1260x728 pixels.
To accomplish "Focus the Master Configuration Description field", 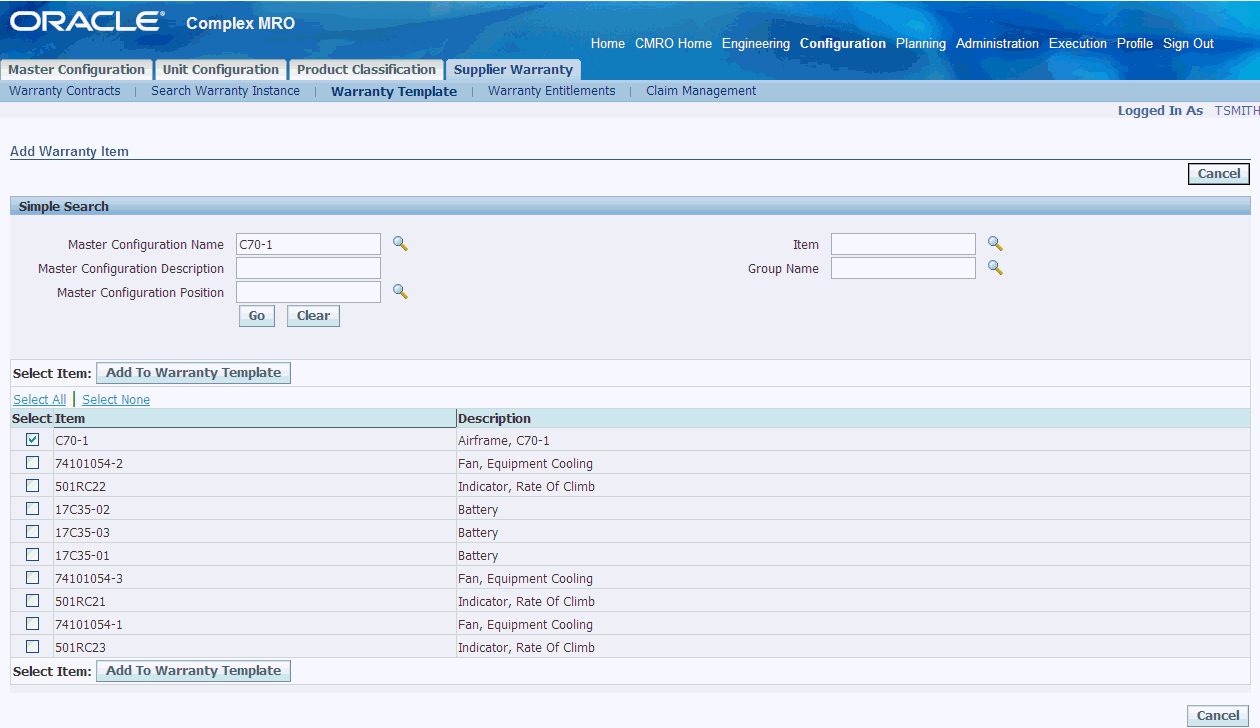I will 308,268.
